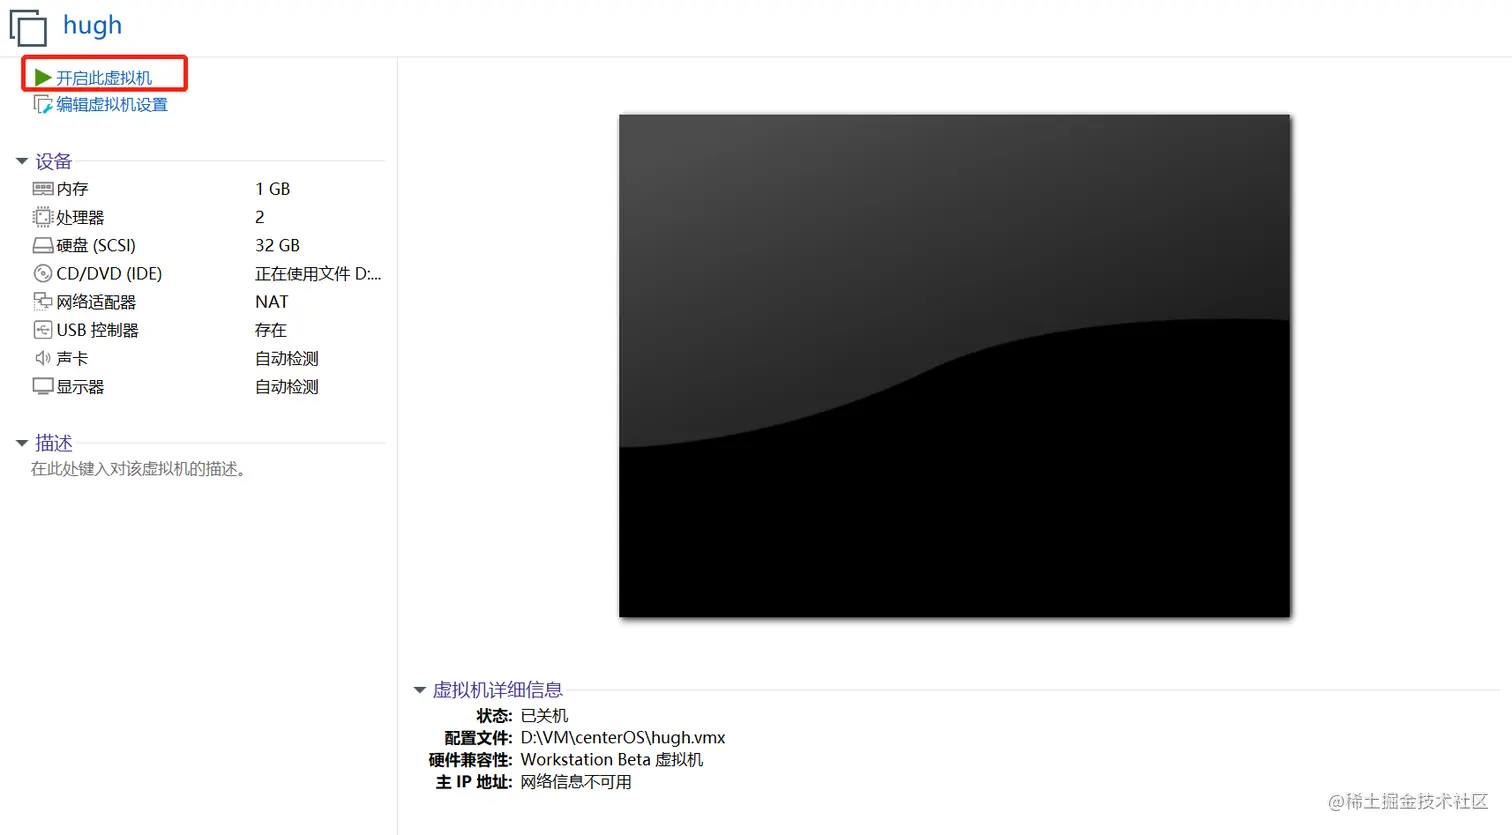The image size is (1512, 835).
Task: Select the 网络适配器 network adapter icon
Action: pos(42,301)
